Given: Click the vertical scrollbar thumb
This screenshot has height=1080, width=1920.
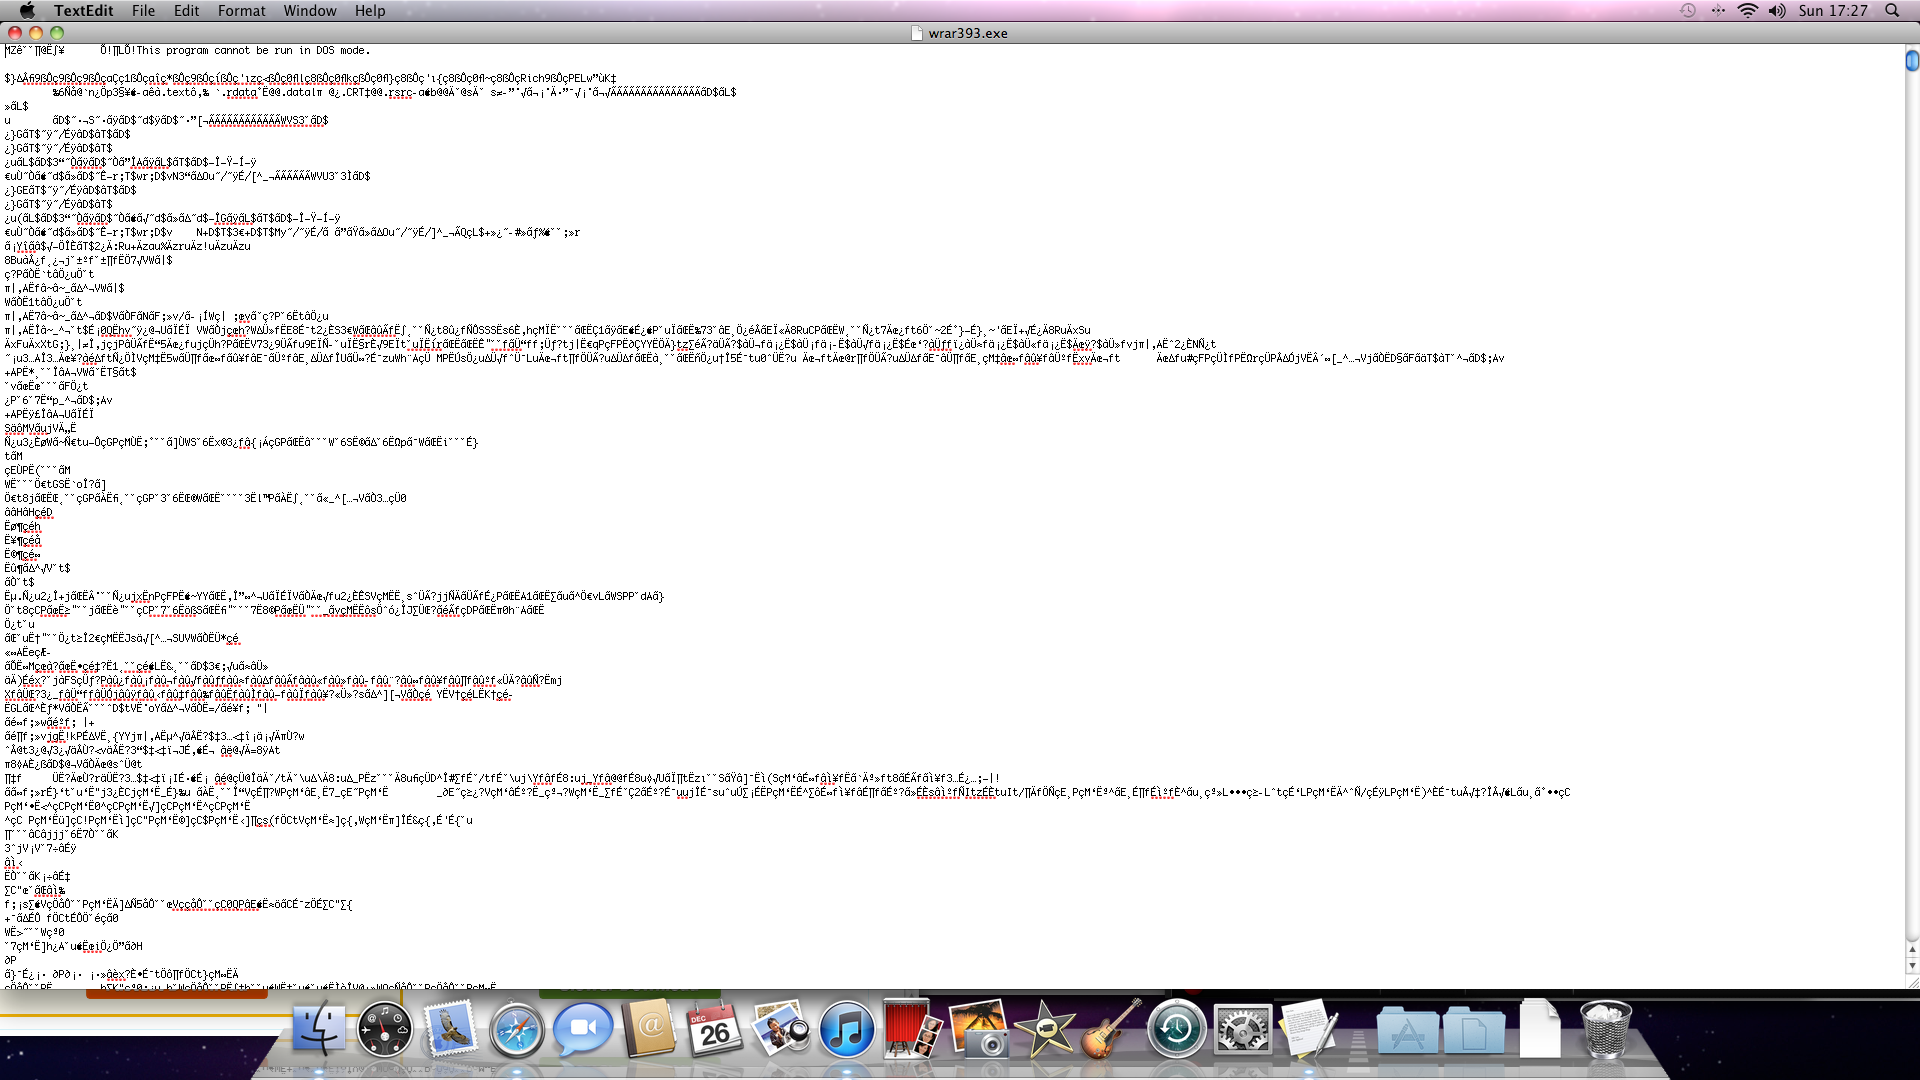Looking at the screenshot, I should click(1912, 61).
